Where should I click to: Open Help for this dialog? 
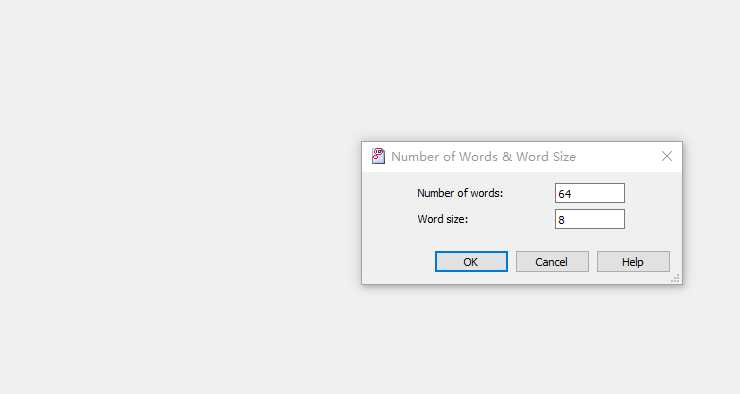click(x=633, y=261)
